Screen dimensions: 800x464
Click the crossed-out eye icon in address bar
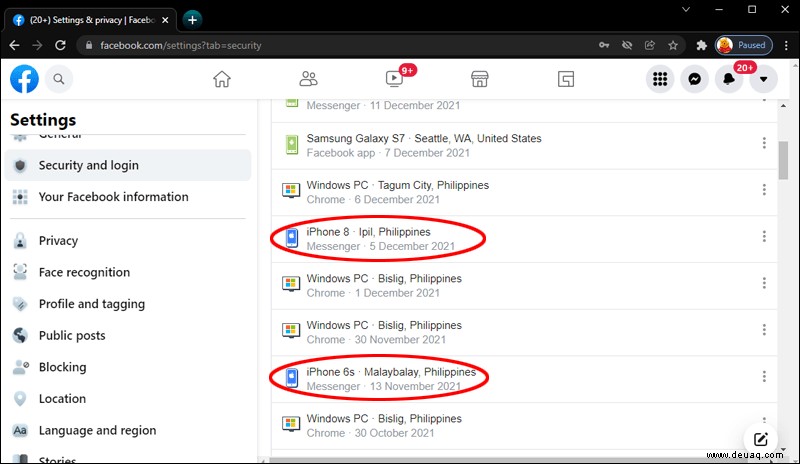pyautogui.click(x=627, y=45)
